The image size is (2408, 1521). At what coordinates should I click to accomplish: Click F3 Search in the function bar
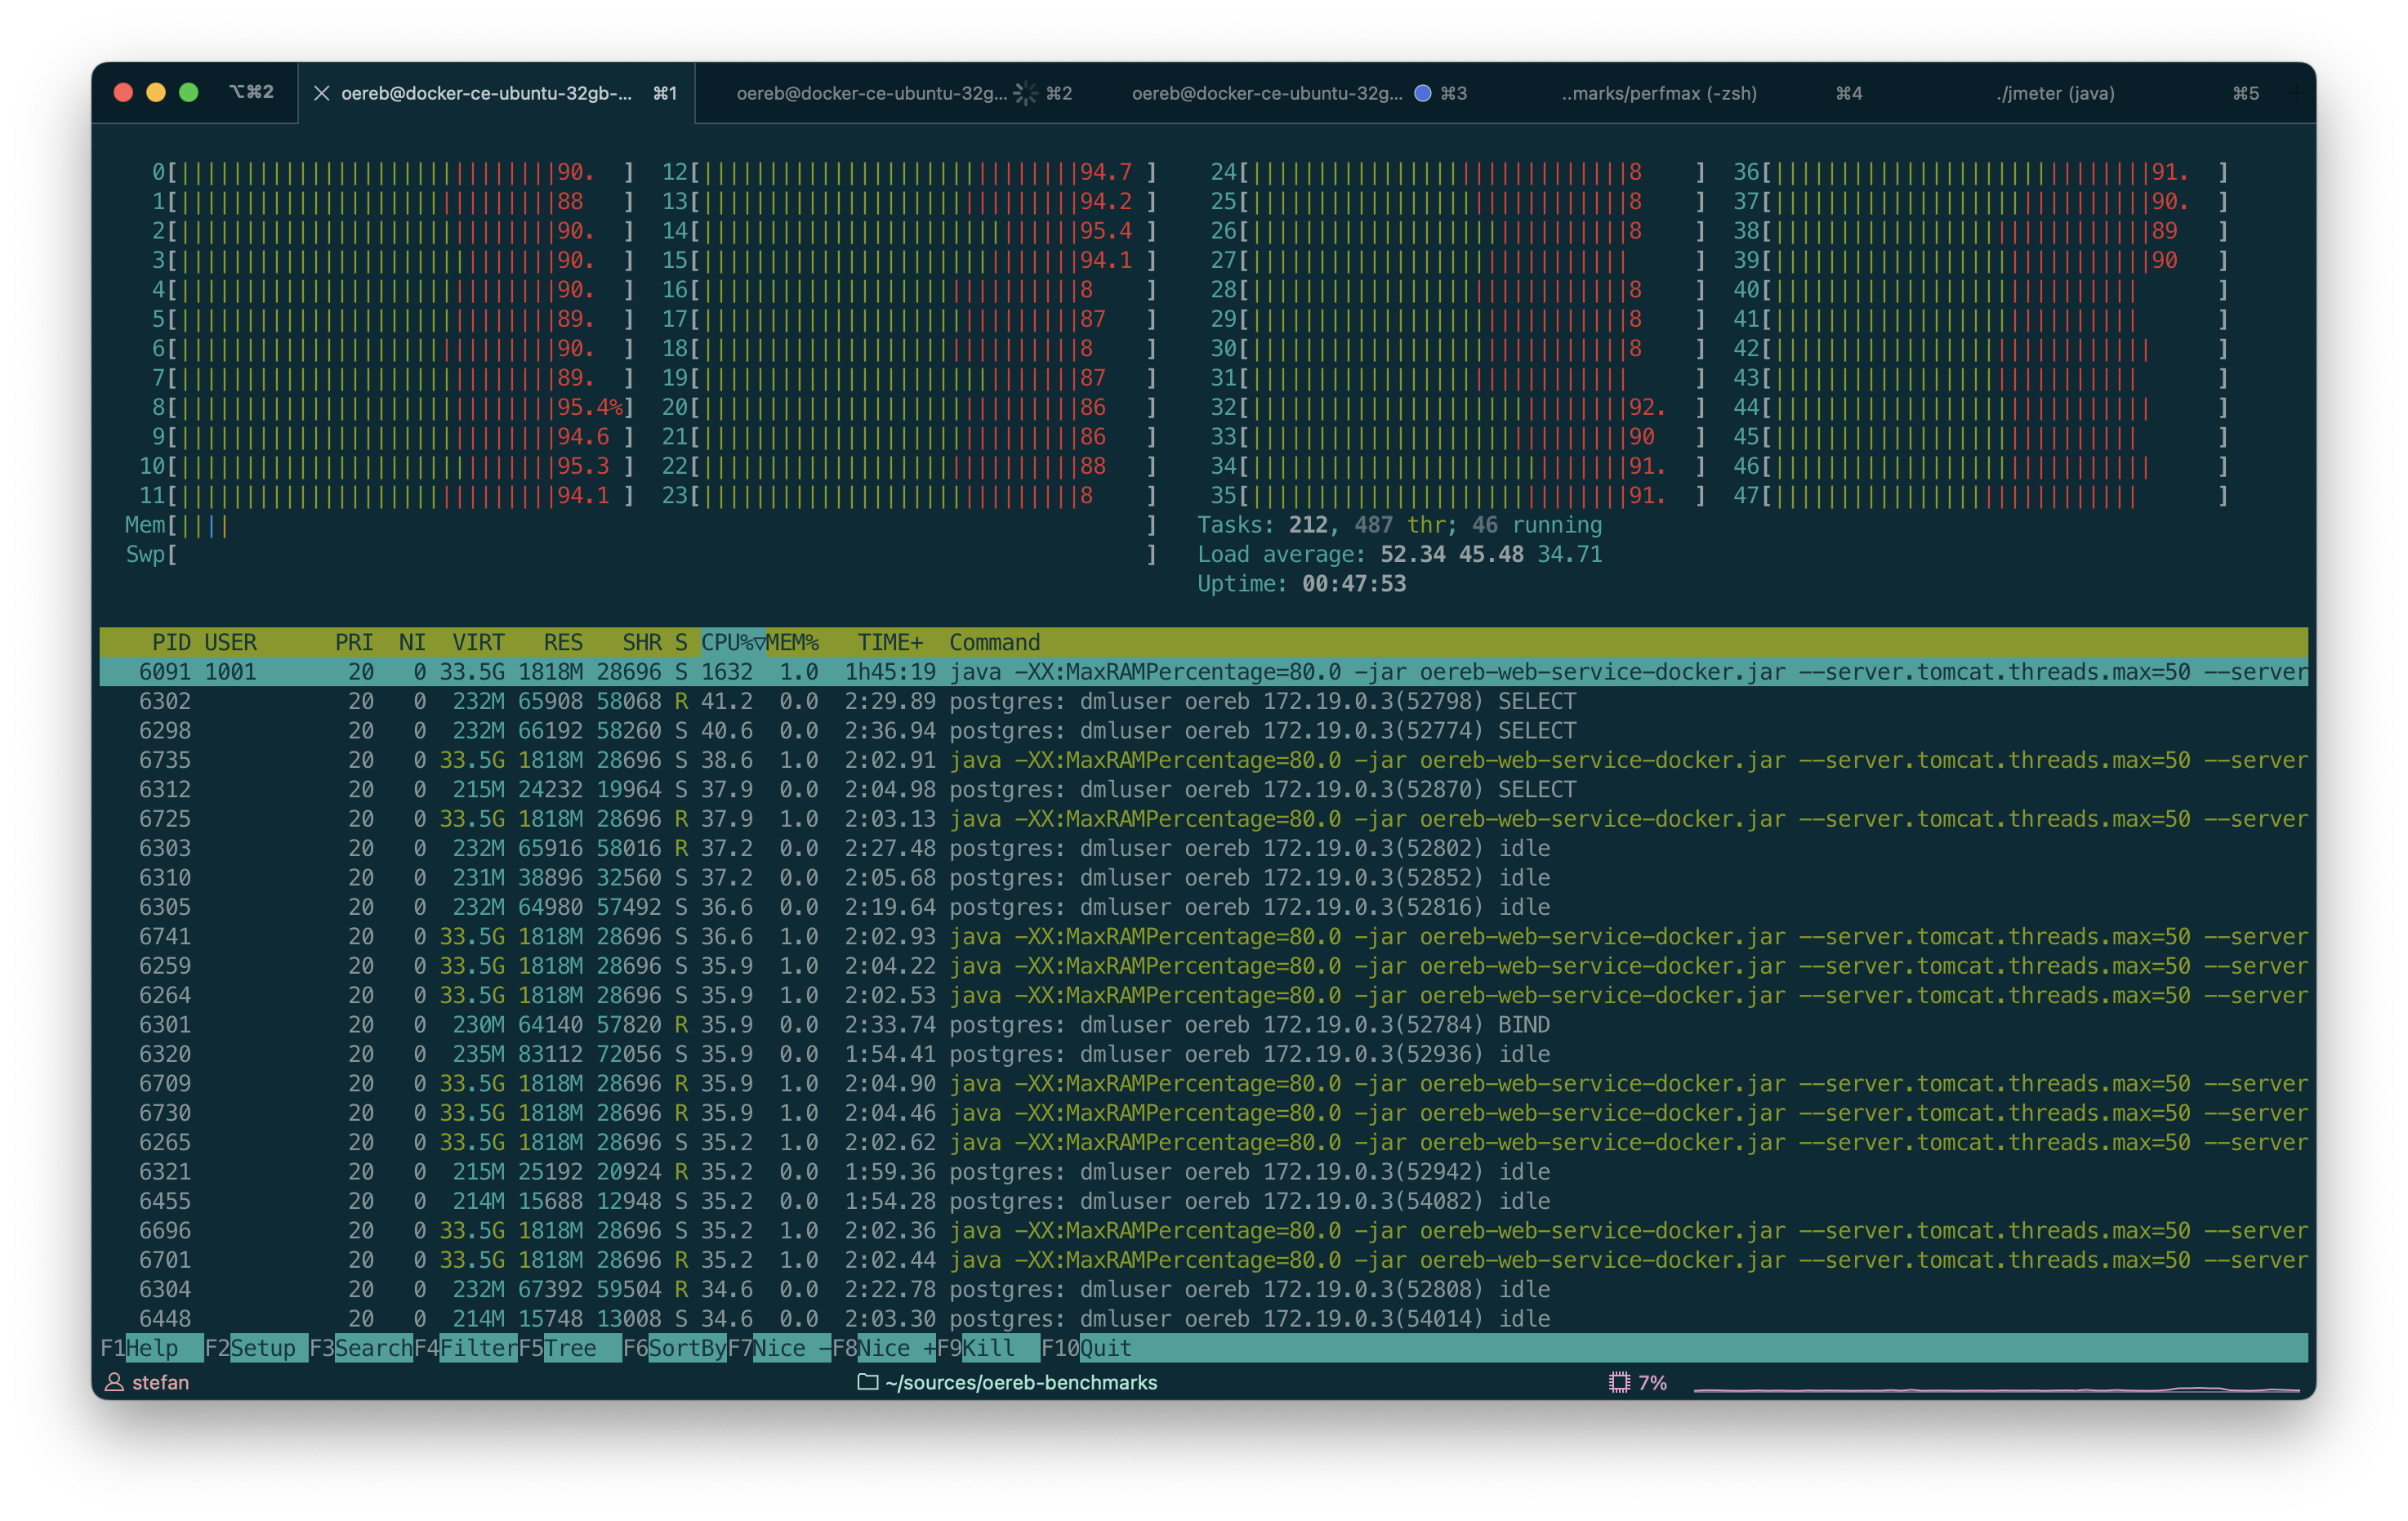[x=361, y=1348]
